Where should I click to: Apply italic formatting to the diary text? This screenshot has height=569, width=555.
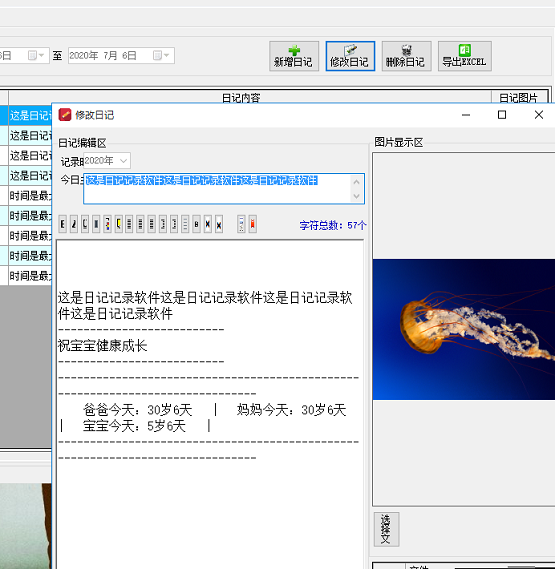[74, 224]
